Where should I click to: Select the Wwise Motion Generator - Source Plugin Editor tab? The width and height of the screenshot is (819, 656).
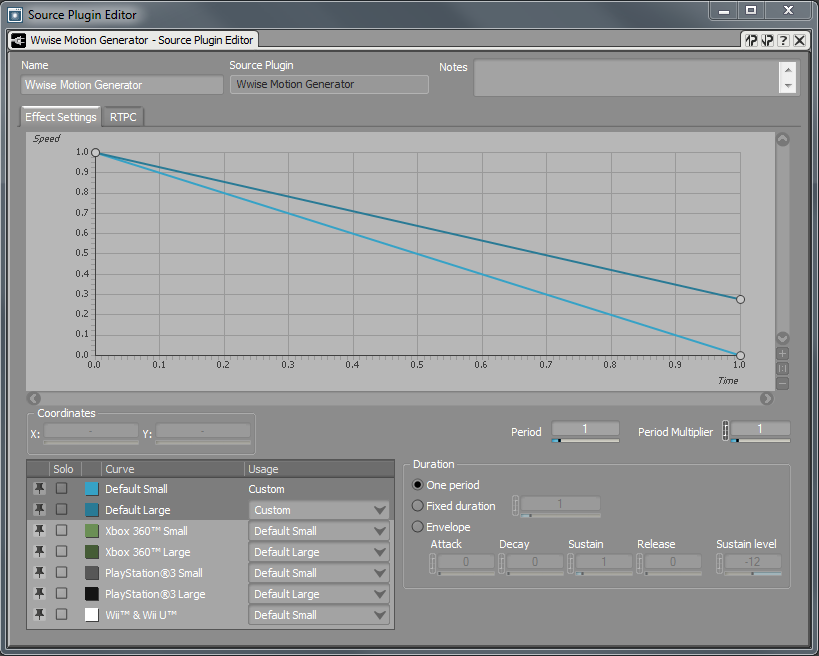click(x=133, y=40)
